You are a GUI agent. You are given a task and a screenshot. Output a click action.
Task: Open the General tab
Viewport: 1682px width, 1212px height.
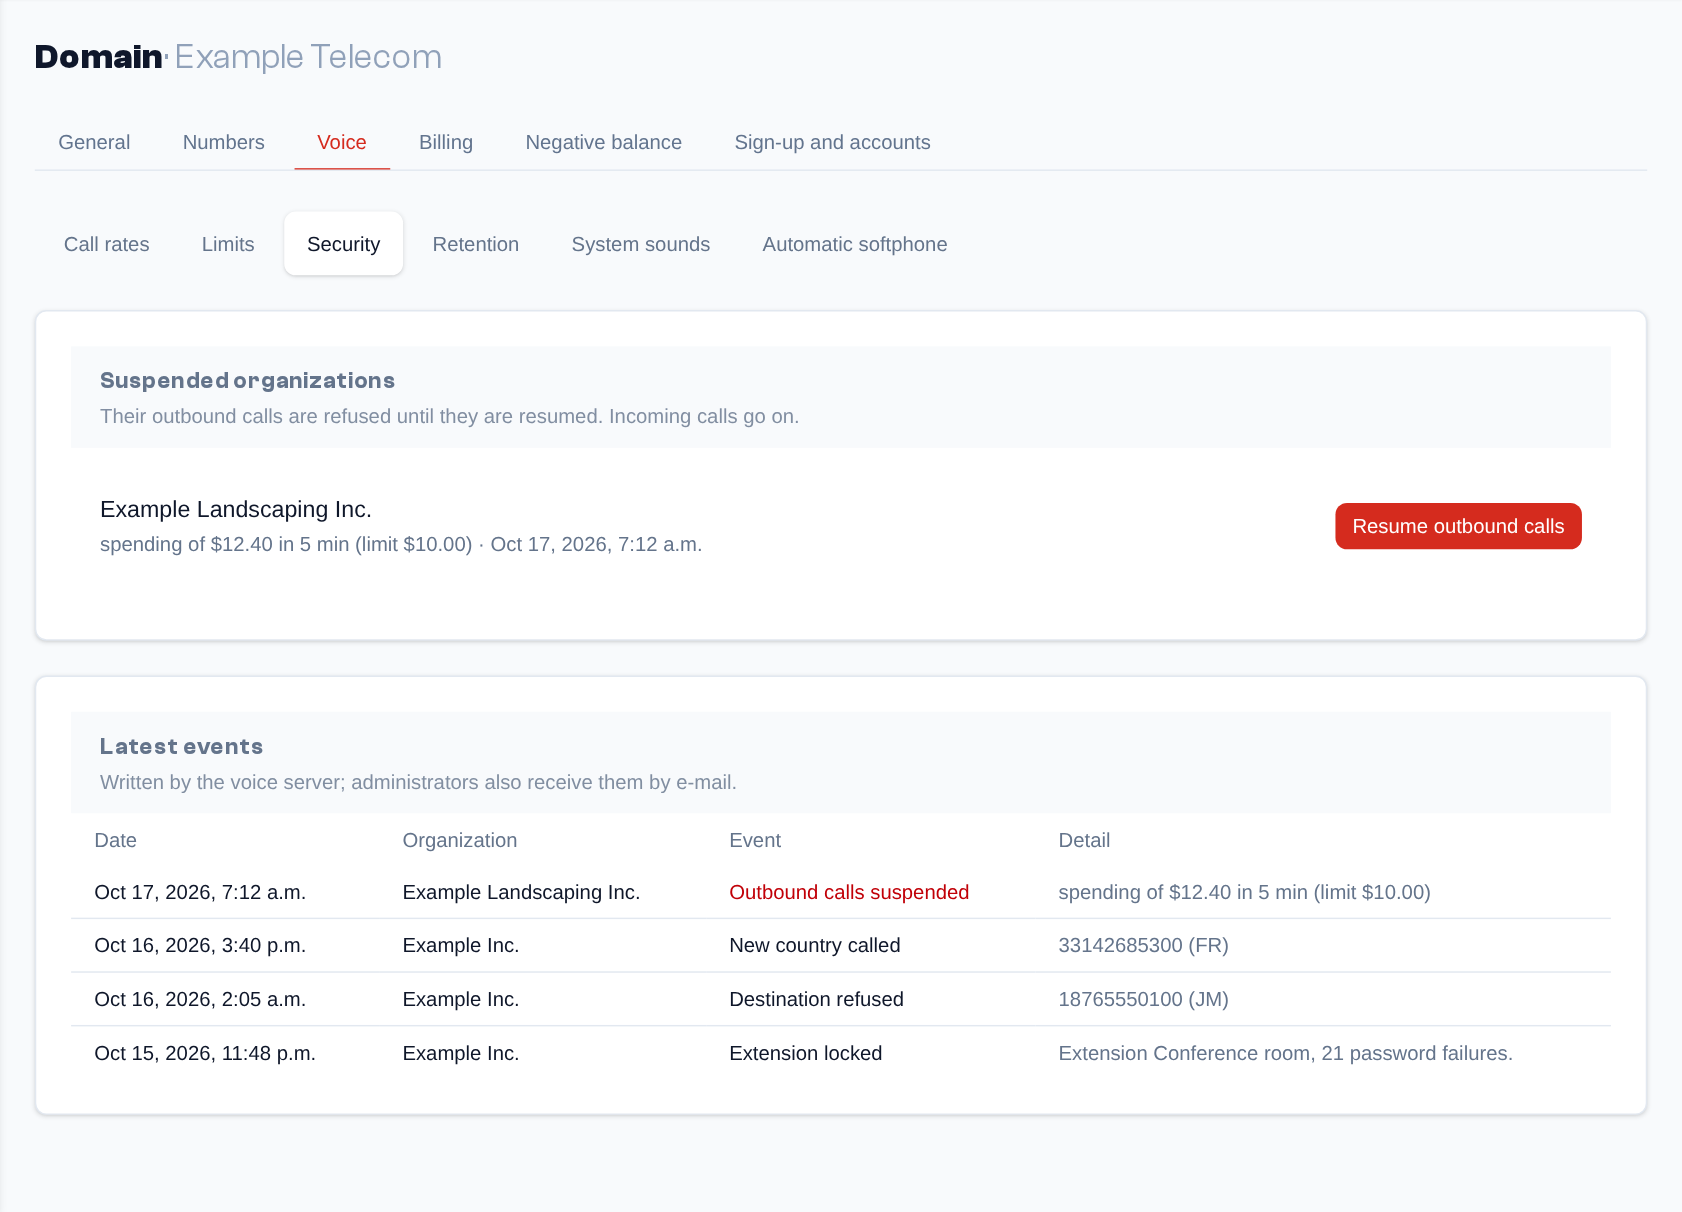point(94,142)
